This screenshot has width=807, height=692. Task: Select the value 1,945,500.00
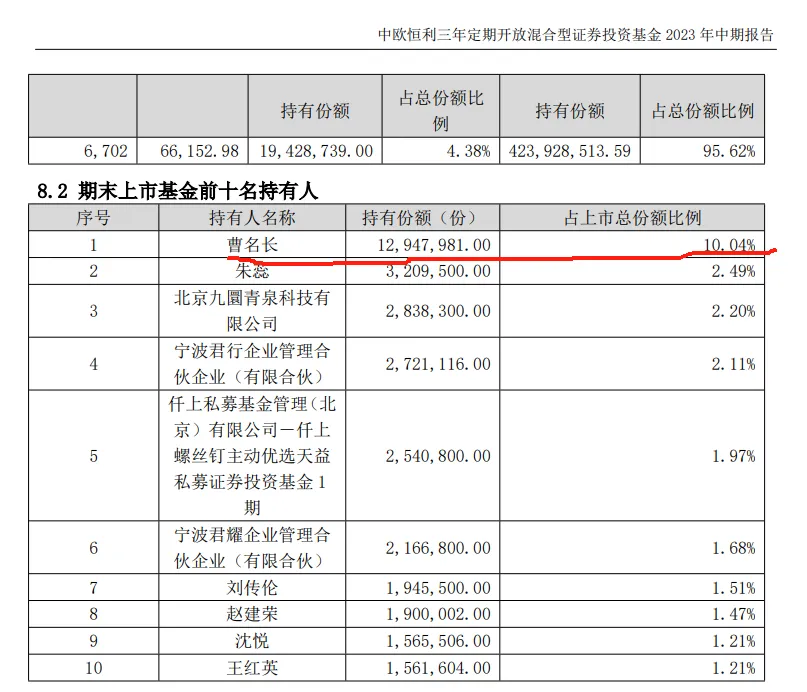438,588
